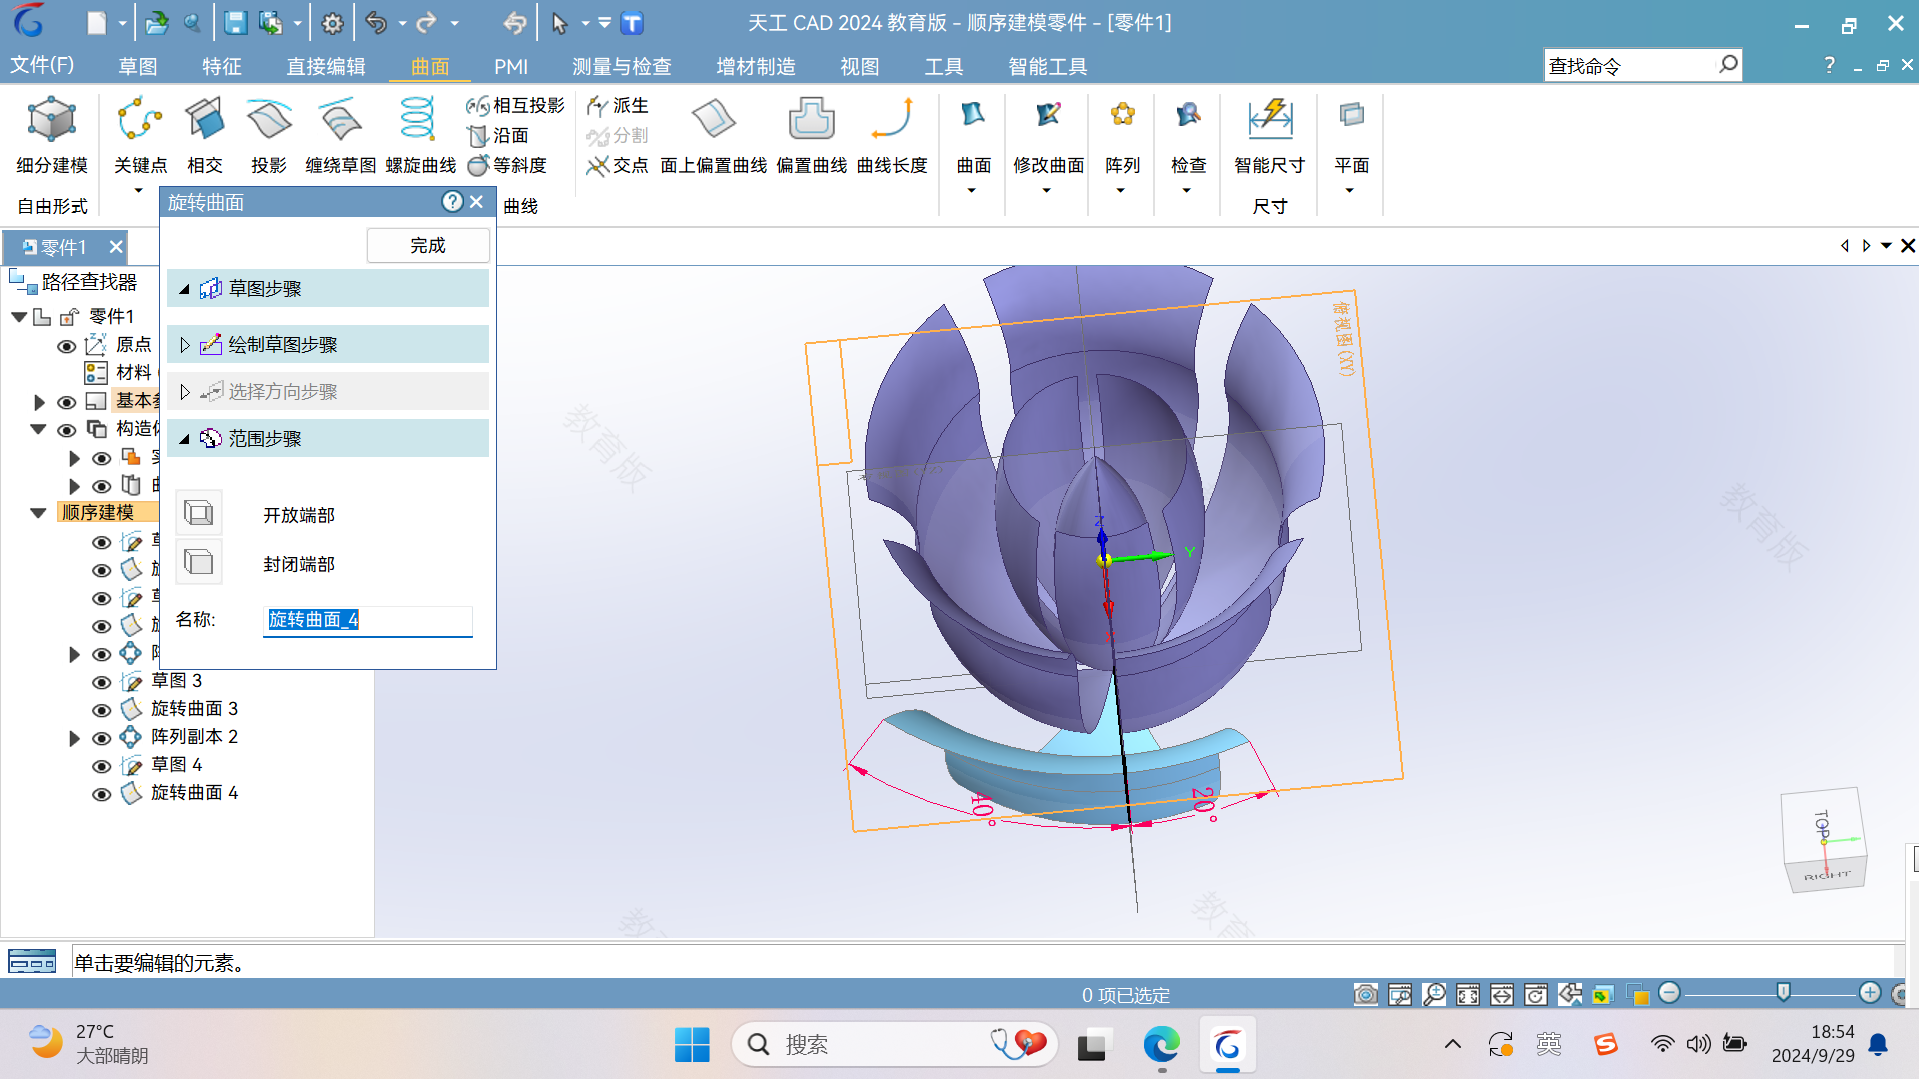1919x1079 pixels.
Task: Open the 平面 dropdown arrow
Action: (x=1350, y=190)
